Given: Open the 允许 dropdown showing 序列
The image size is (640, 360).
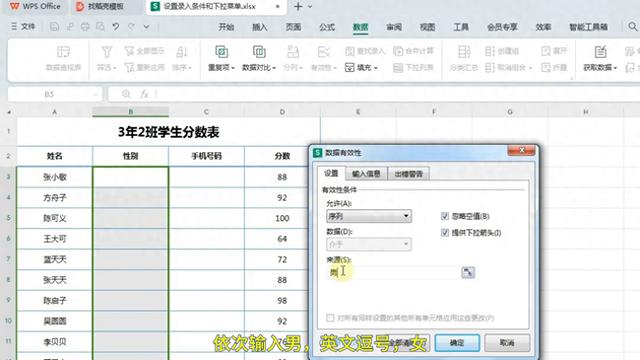Looking at the screenshot, I should (369, 216).
